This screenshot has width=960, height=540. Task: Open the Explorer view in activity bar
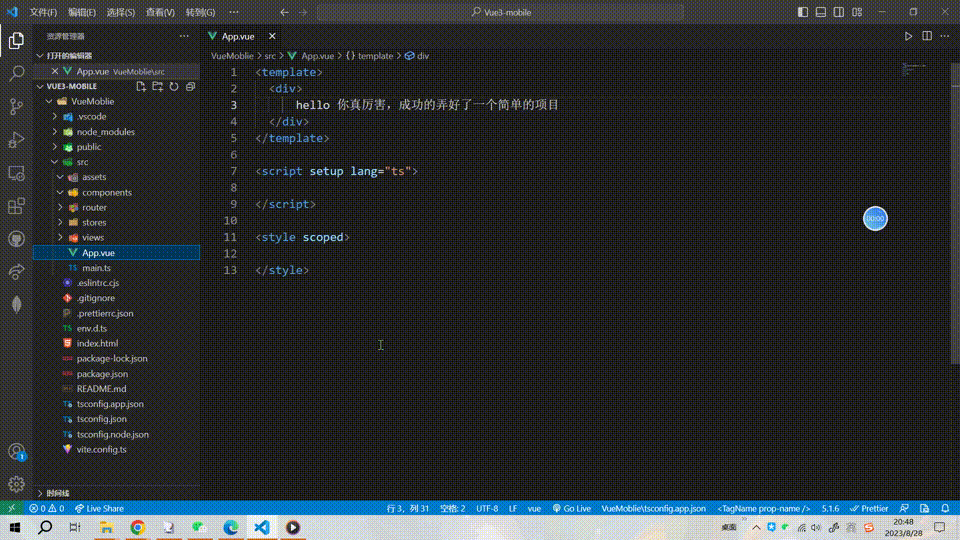(x=17, y=40)
